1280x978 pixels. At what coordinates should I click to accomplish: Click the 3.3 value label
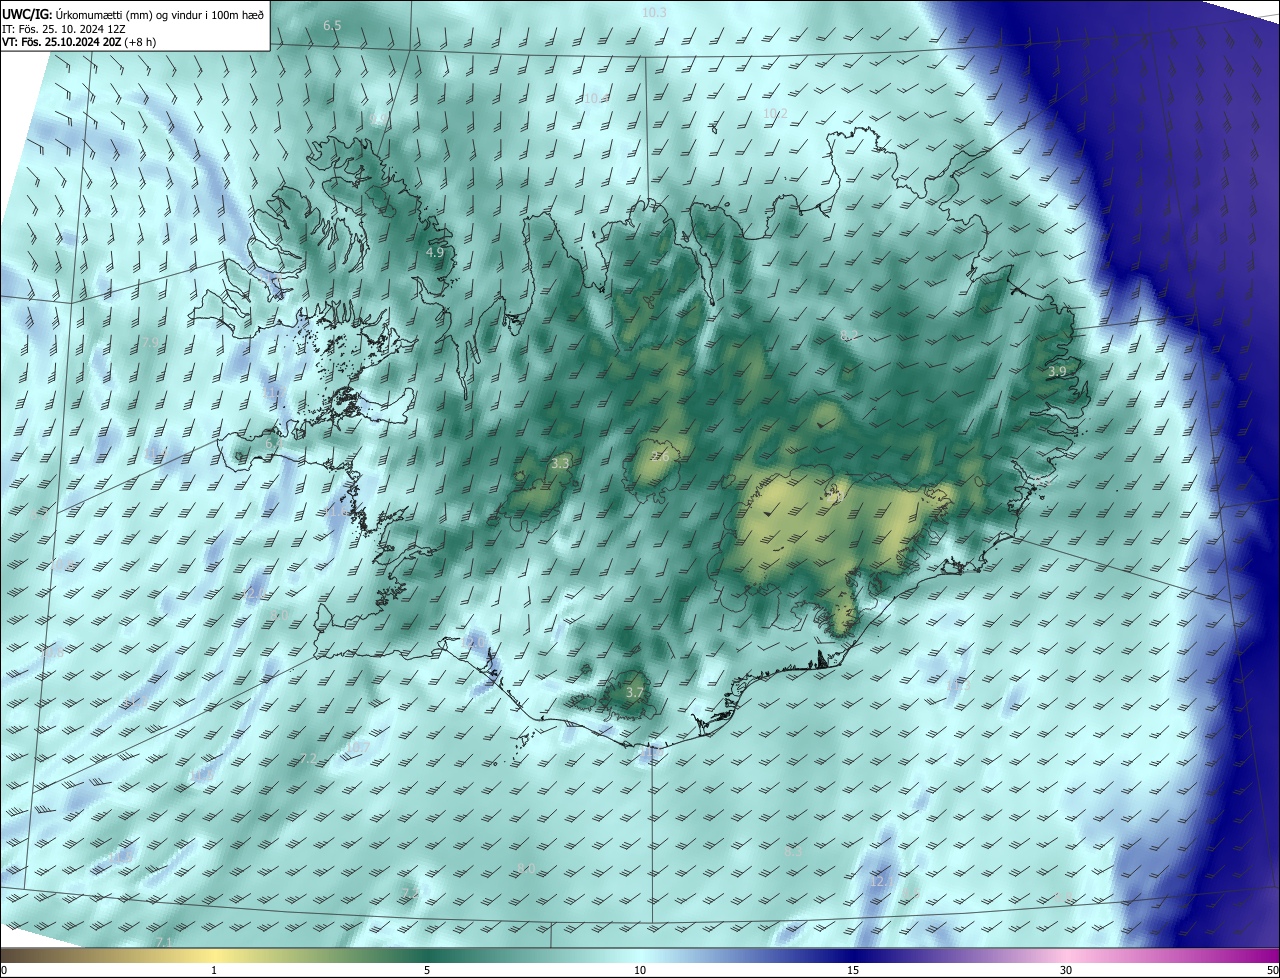click(560, 463)
